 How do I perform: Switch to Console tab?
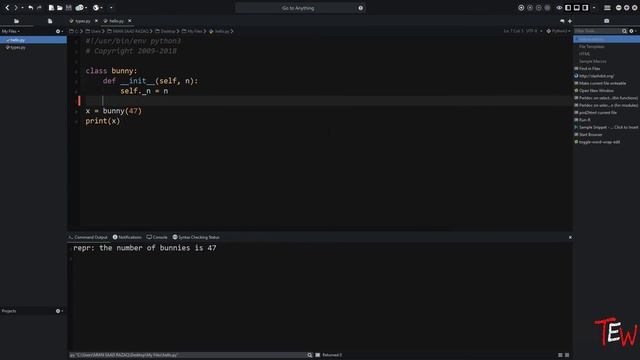pos(157,237)
